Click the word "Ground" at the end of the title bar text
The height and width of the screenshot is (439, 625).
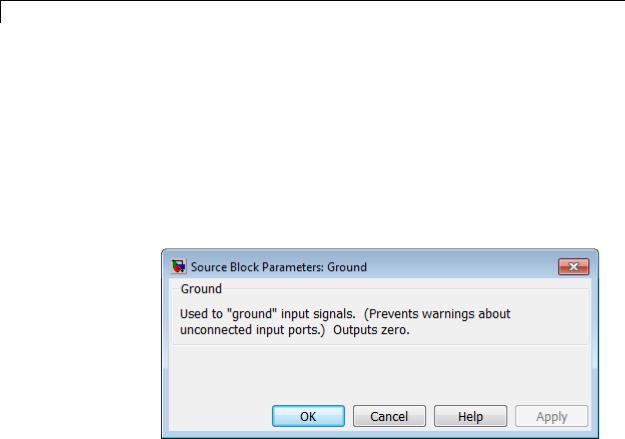[347, 267]
